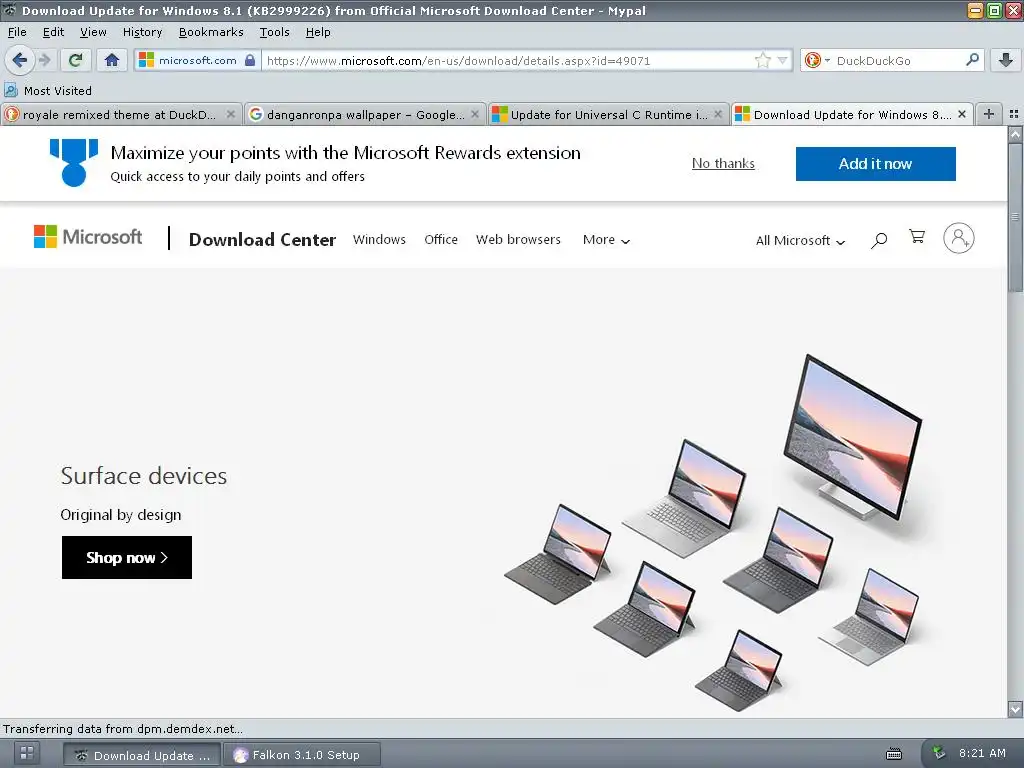
Task: Click the Shop now button
Action: [127, 557]
